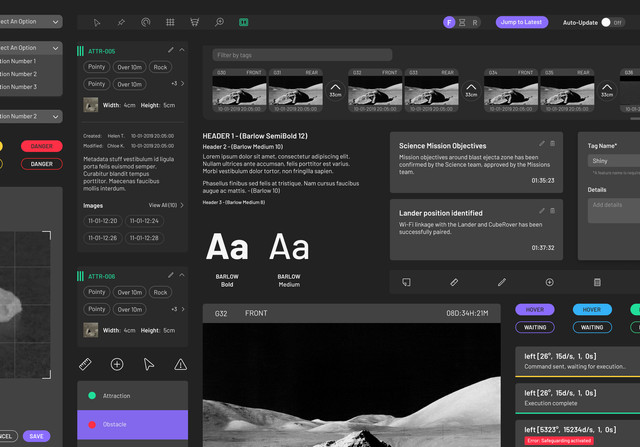Click the trash icon in notes toolbar
The height and width of the screenshot is (447, 640).
(x=597, y=282)
